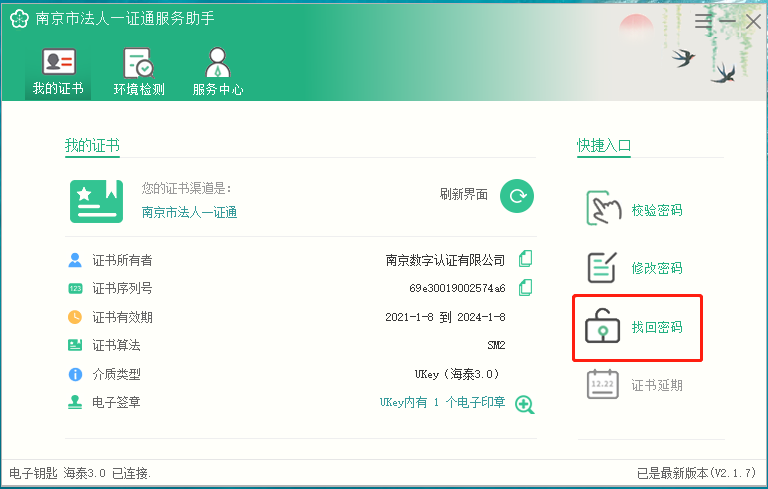768x489 pixels.
Task: Click the 找回密码 lock icon
Action: pos(602,325)
